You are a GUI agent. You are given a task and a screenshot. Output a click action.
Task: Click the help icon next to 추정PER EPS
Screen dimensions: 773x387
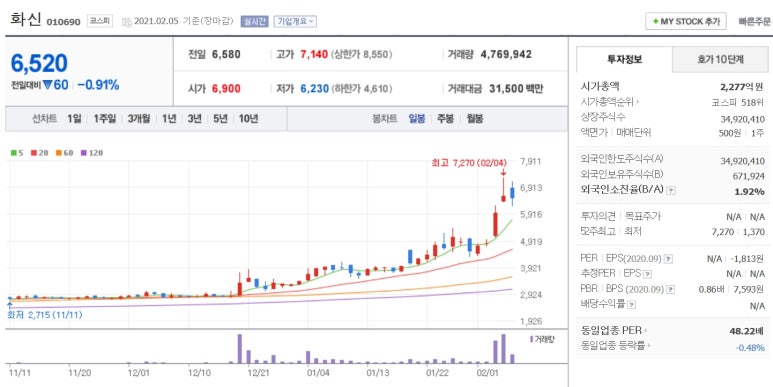pyautogui.click(x=647, y=274)
